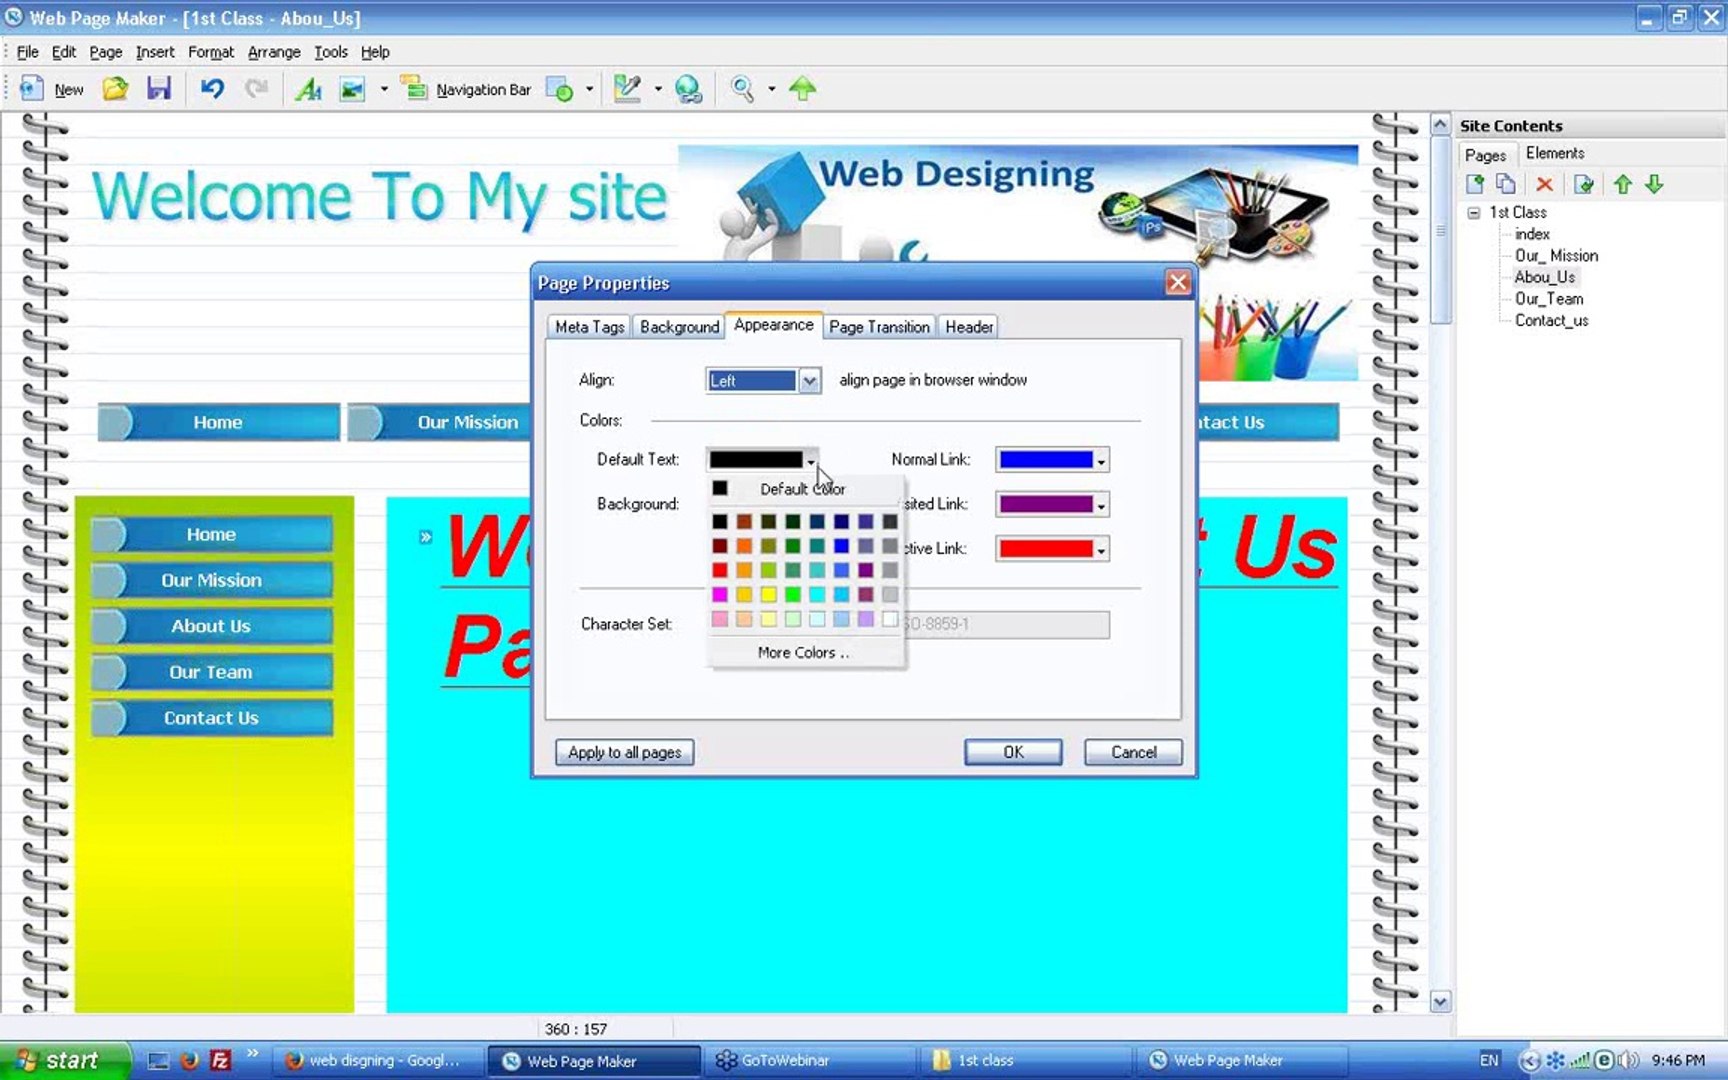Pick the red swatch in the palette
Viewport: 1728px width, 1080px height.
[x=720, y=570]
